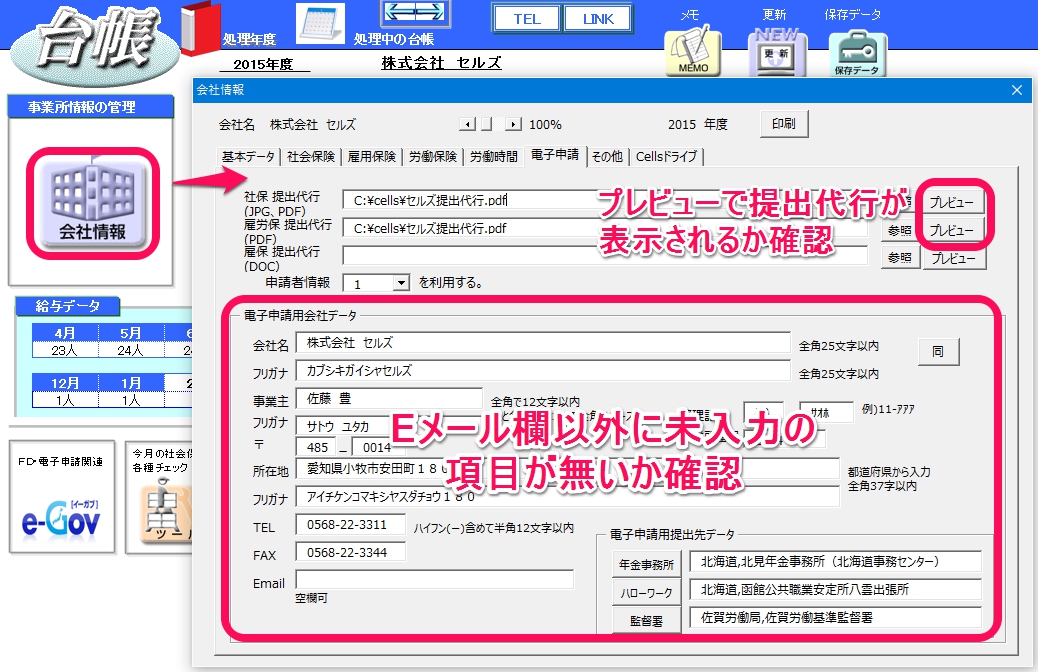Click 参照 for 雇保 提出代行 DOC
1038x672 pixels.
click(900, 258)
